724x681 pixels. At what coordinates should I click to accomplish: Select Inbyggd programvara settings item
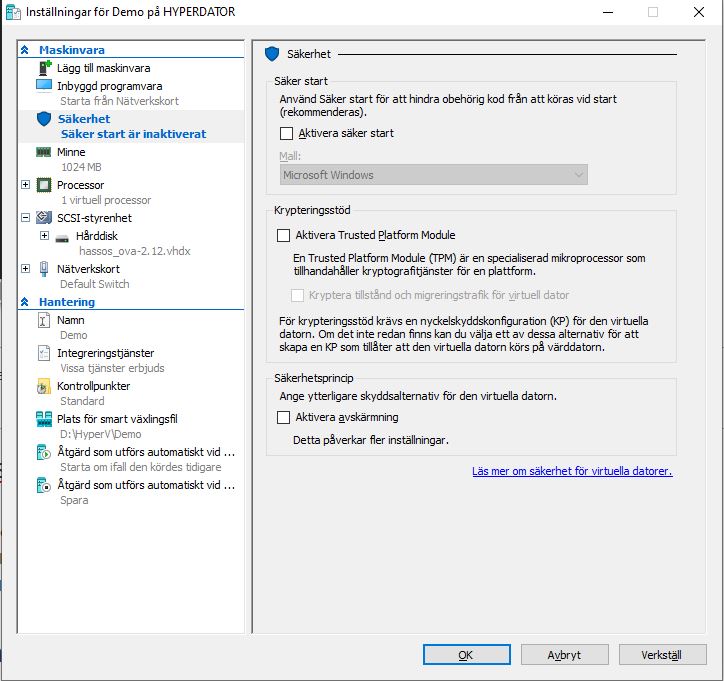coord(109,86)
